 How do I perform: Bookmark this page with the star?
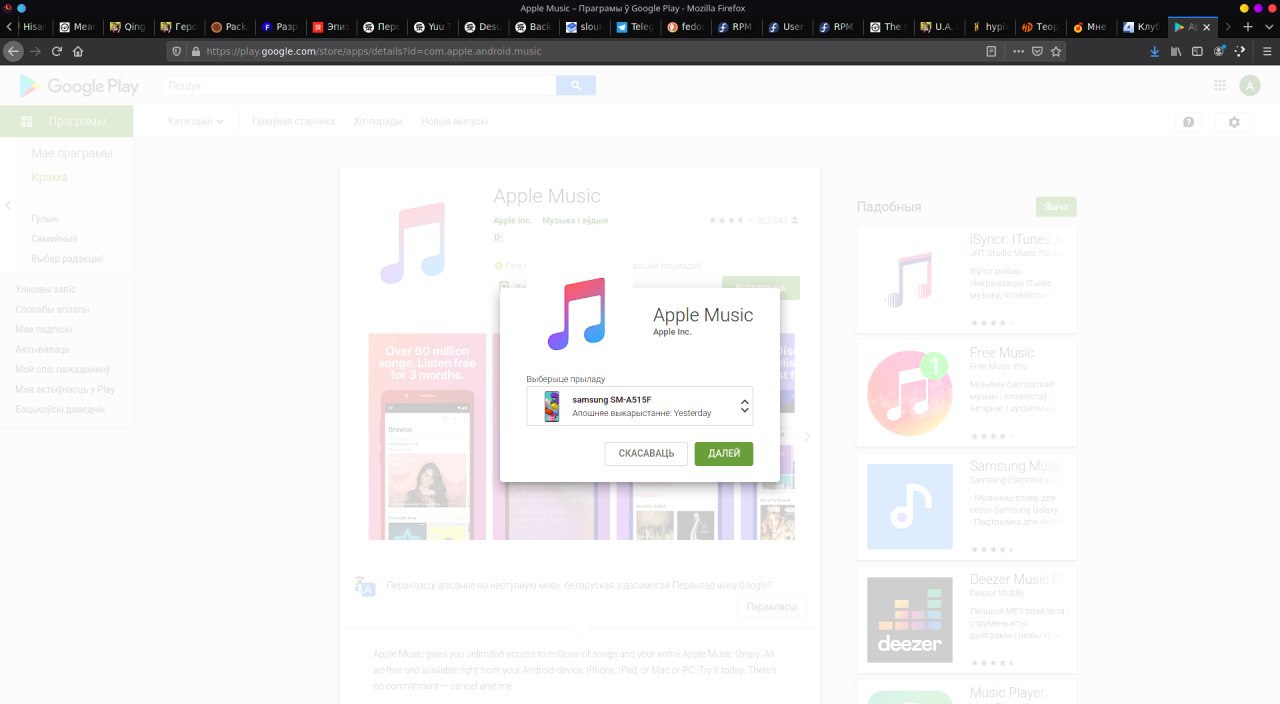click(x=1056, y=51)
